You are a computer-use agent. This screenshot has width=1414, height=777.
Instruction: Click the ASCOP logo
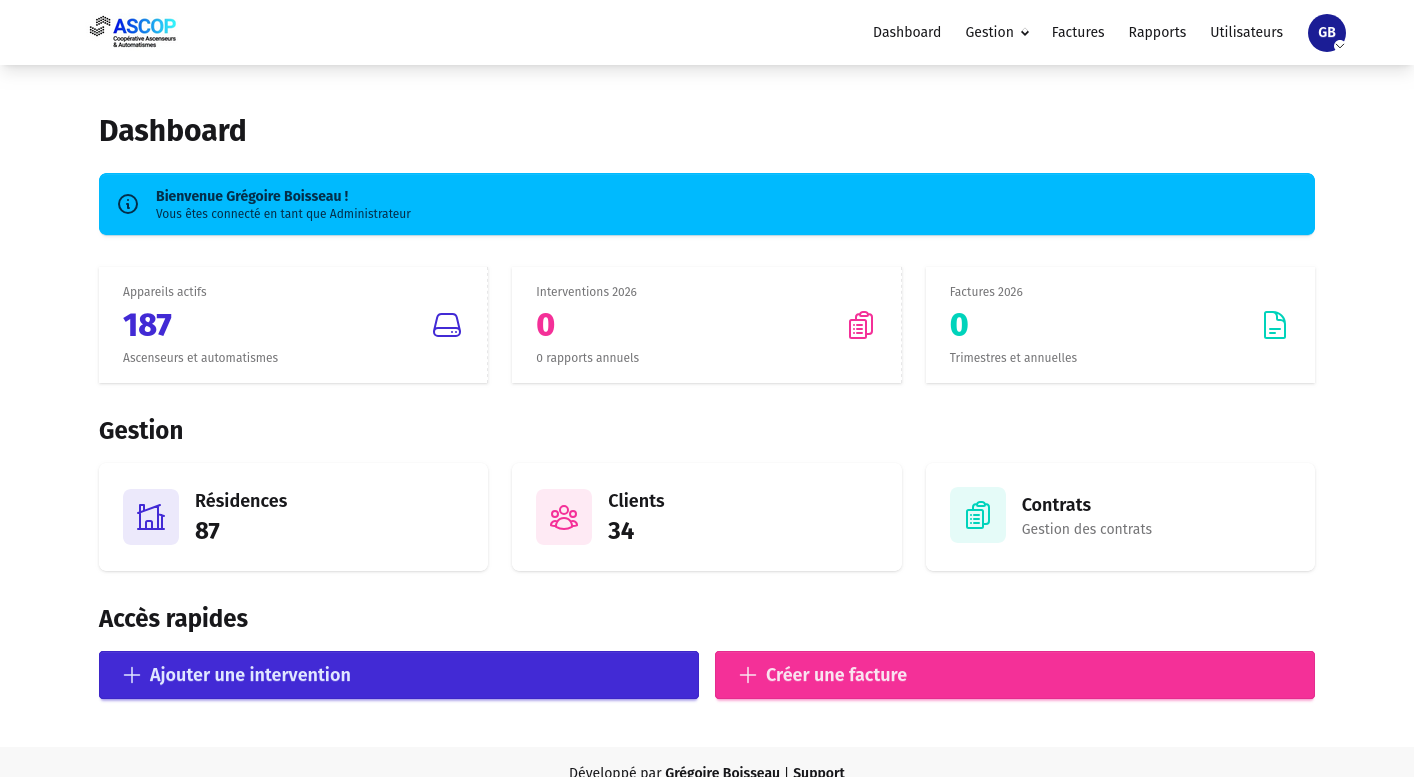(132, 31)
